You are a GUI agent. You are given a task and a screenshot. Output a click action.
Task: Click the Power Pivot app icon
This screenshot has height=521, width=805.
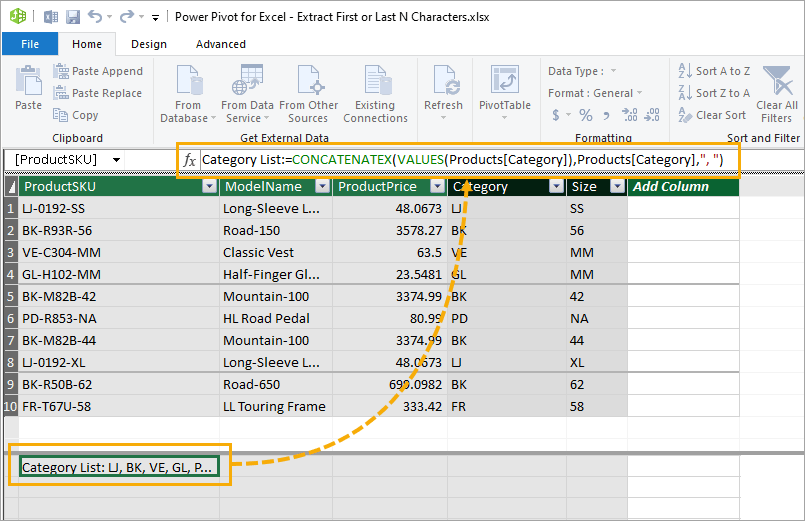pos(17,16)
